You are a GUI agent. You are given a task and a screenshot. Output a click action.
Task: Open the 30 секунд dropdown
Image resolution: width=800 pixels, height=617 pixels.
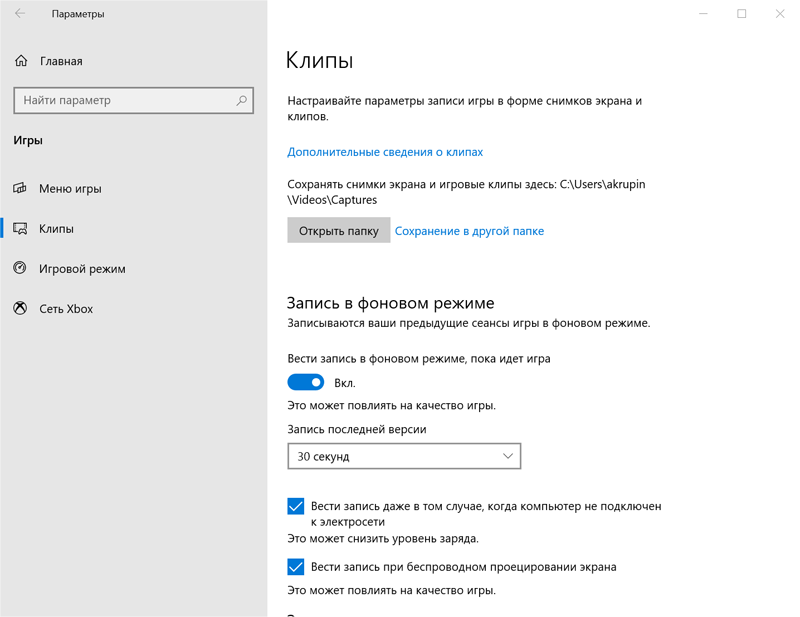404,456
